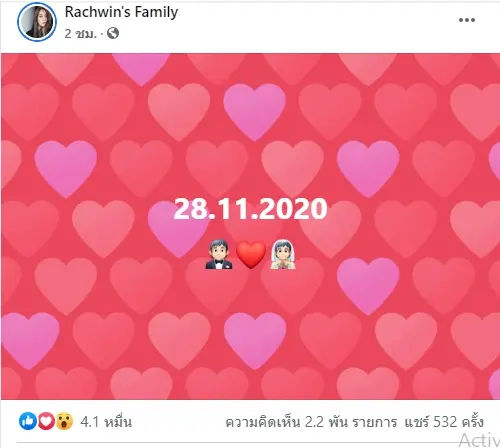Screen dimensions: 500x448
Task: Click the red heart emoji in the post
Action: (x=251, y=255)
